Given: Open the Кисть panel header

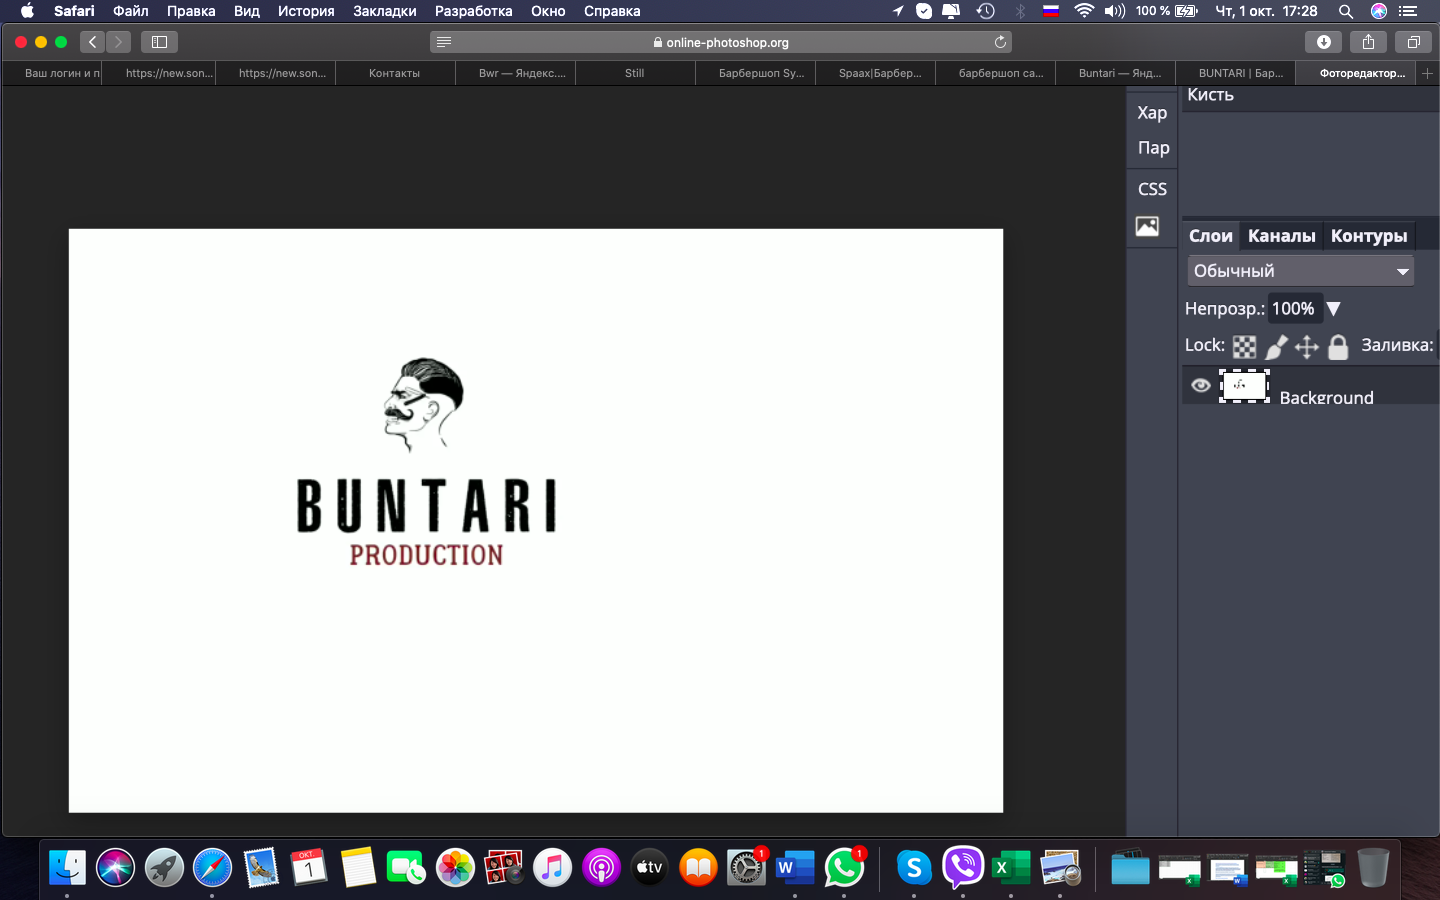Looking at the screenshot, I should pos(1210,95).
